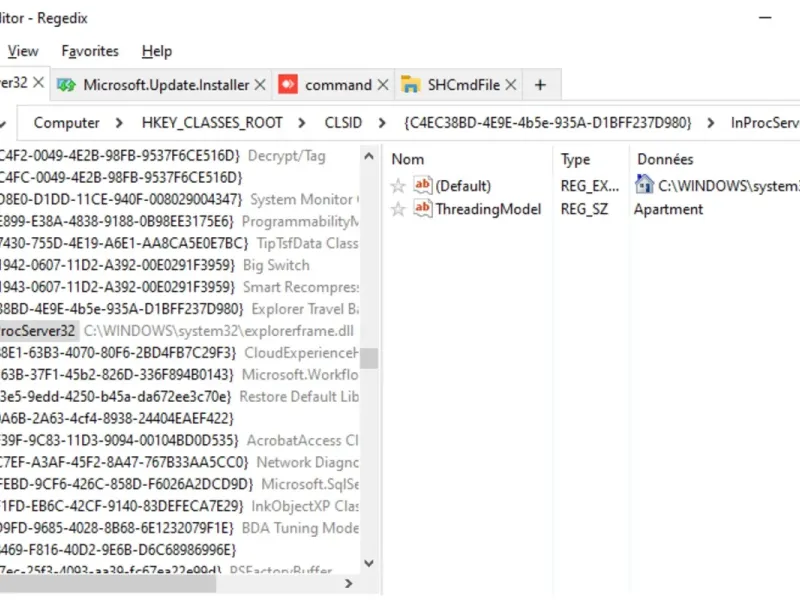
Task: Click the REG_EX... type cell
Action: pyautogui.click(x=590, y=186)
